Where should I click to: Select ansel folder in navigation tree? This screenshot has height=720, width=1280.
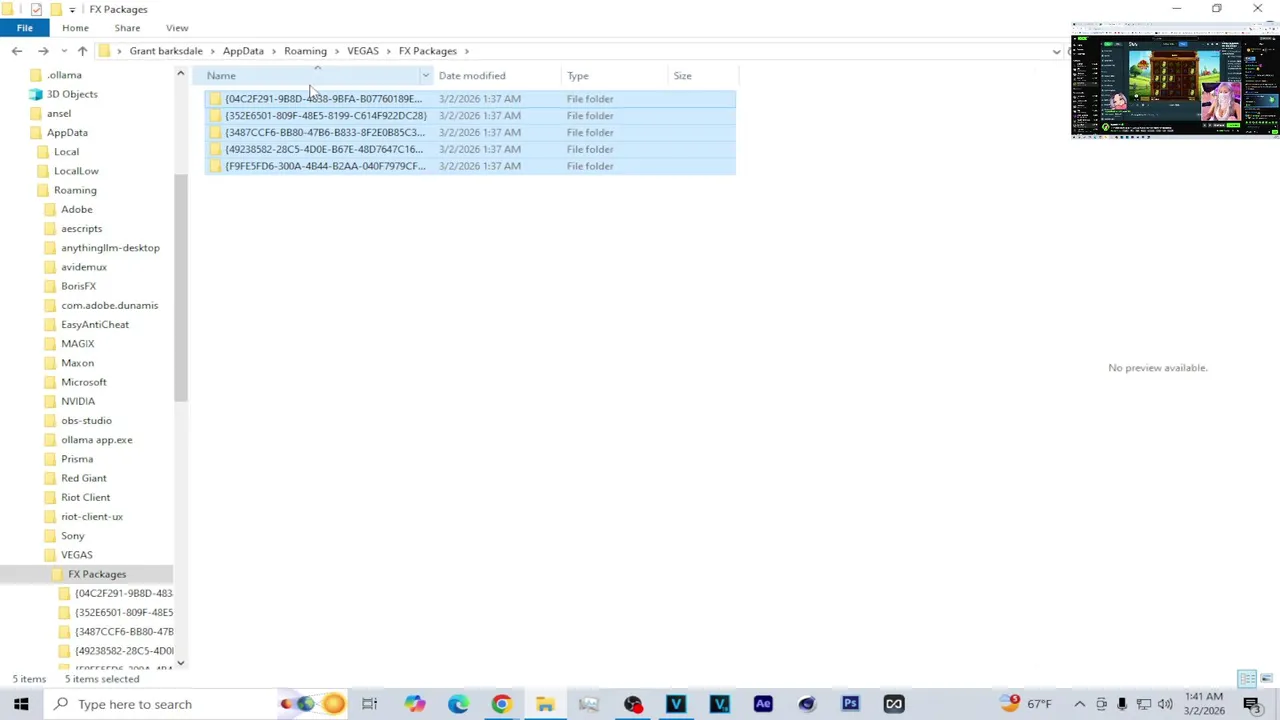coord(59,113)
